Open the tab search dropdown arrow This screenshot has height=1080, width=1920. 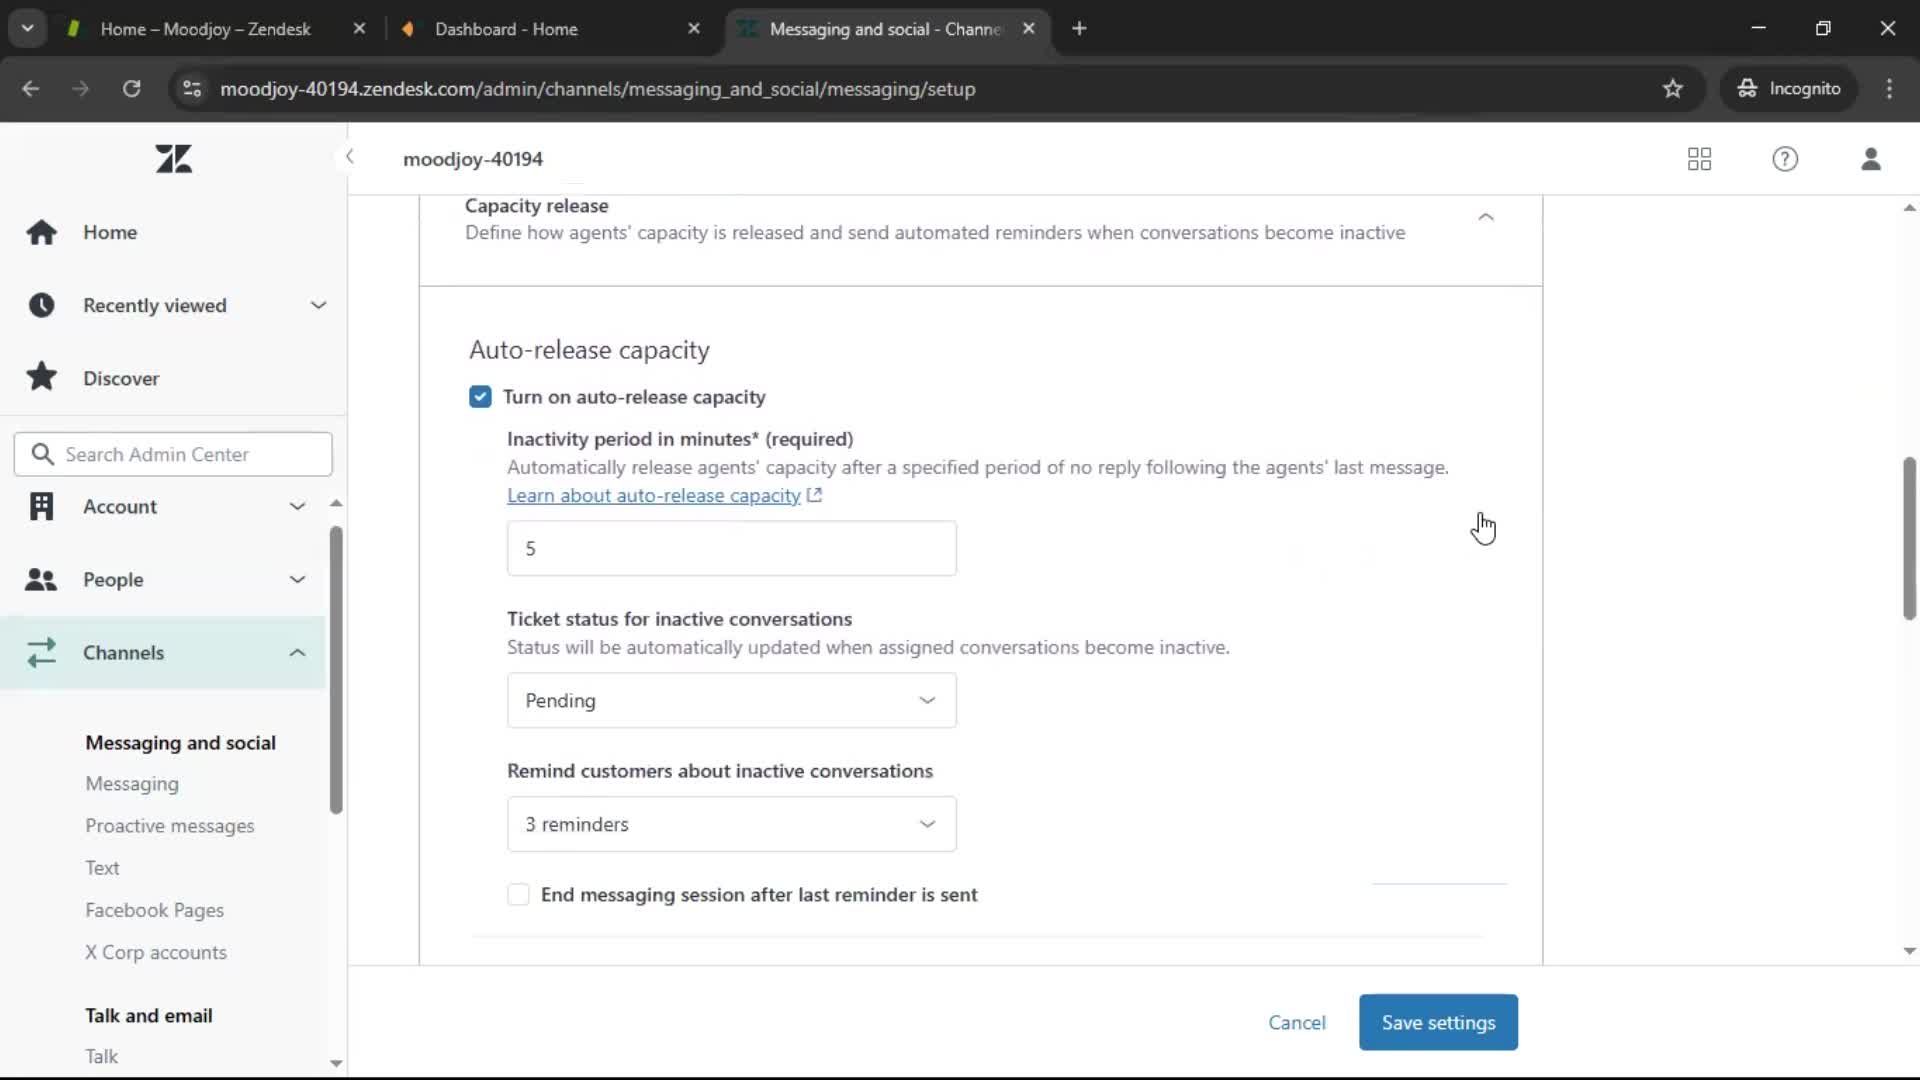(27, 29)
